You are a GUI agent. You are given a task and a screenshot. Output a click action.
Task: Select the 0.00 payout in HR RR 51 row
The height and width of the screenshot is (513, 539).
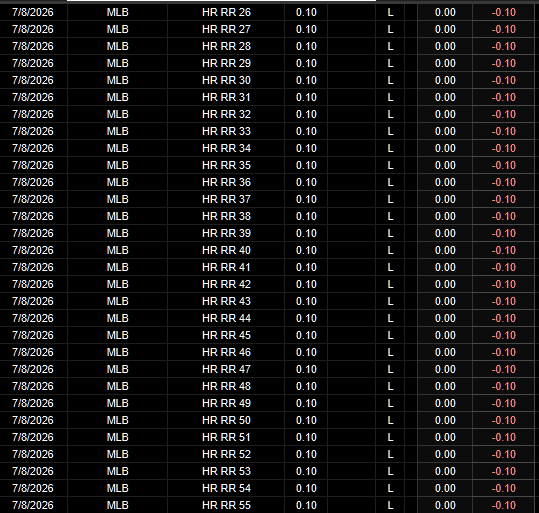[x=445, y=437]
